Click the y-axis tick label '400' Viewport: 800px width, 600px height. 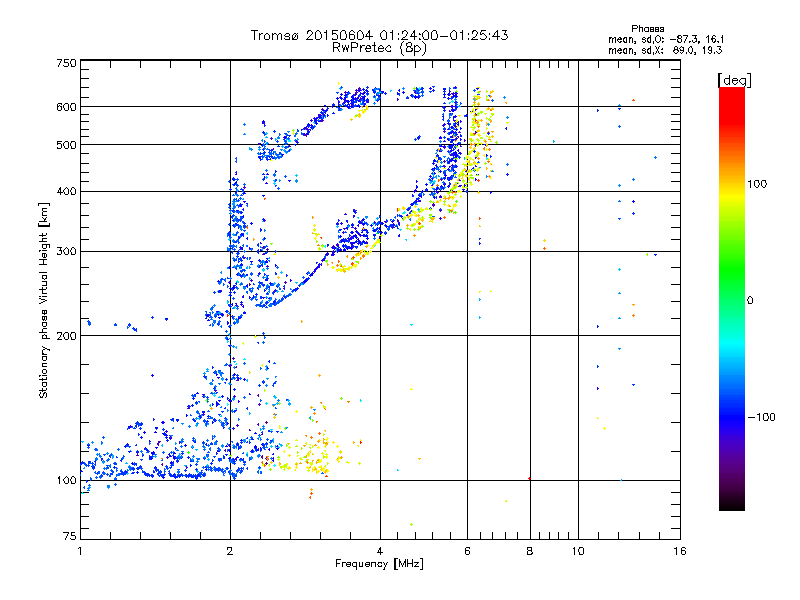(66, 192)
